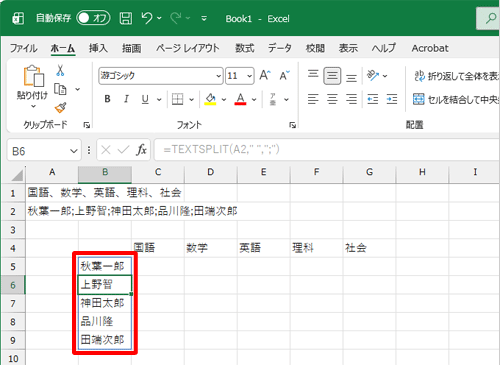This screenshot has width=500, height=365.
Task: Click the Increase Font Size icon
Action: [265, 75]
